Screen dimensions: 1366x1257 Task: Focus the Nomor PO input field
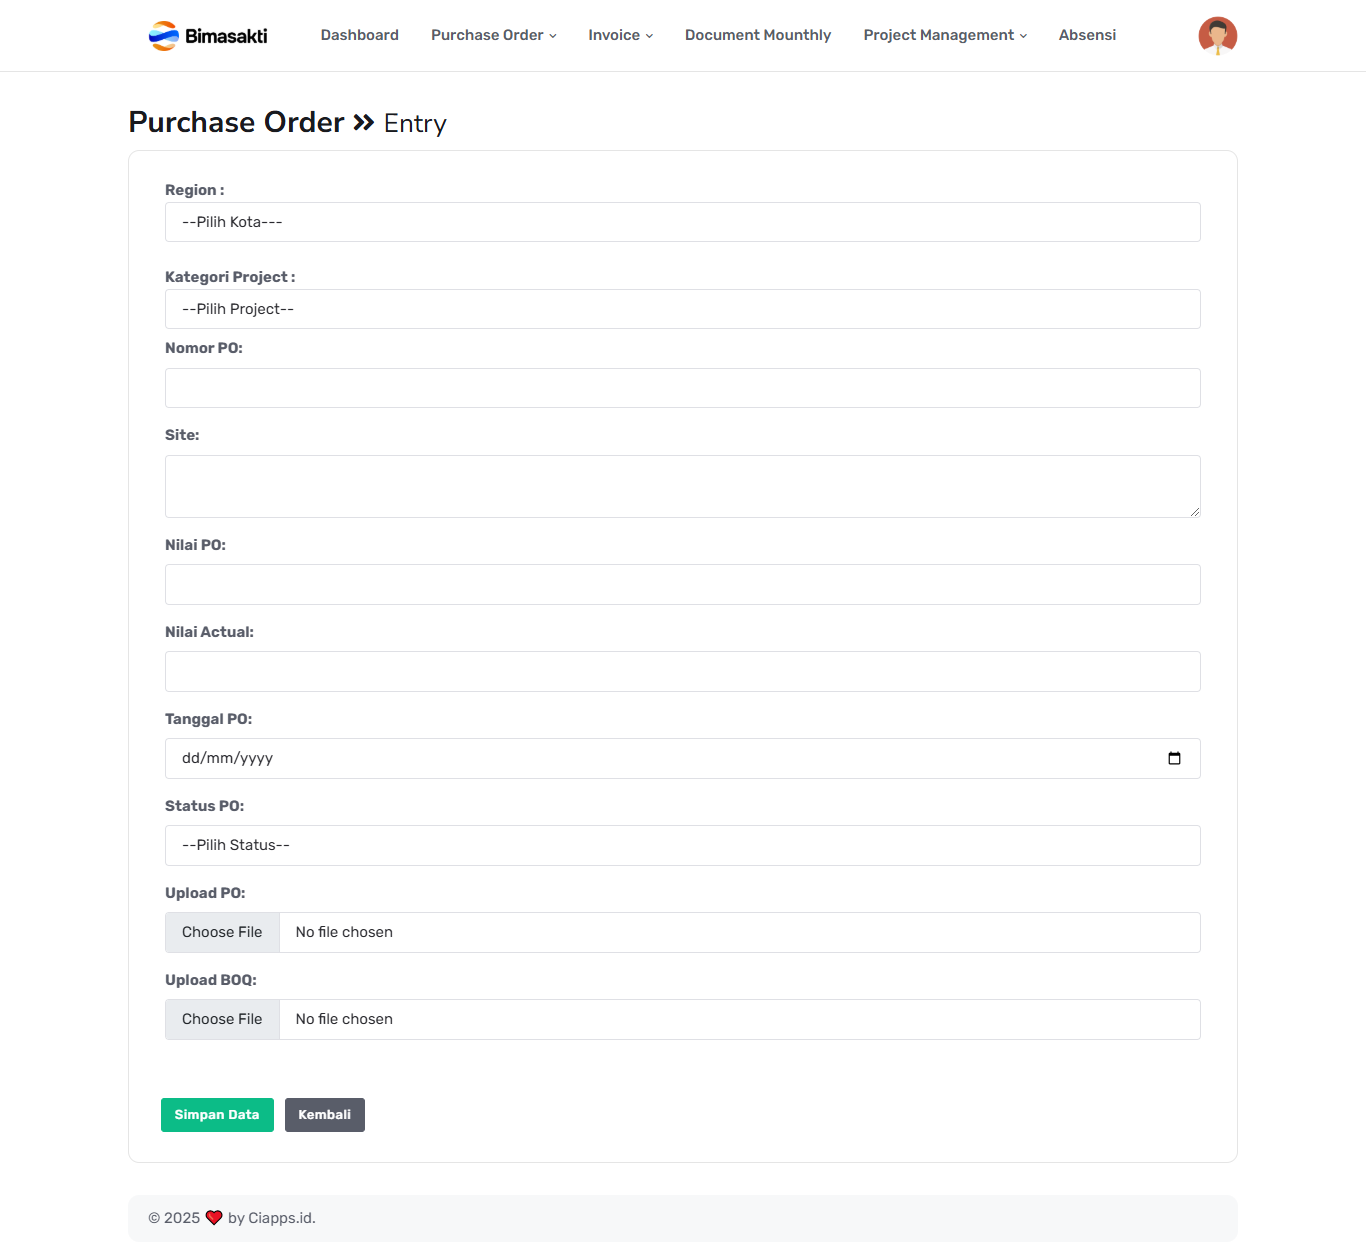[682, 388]
